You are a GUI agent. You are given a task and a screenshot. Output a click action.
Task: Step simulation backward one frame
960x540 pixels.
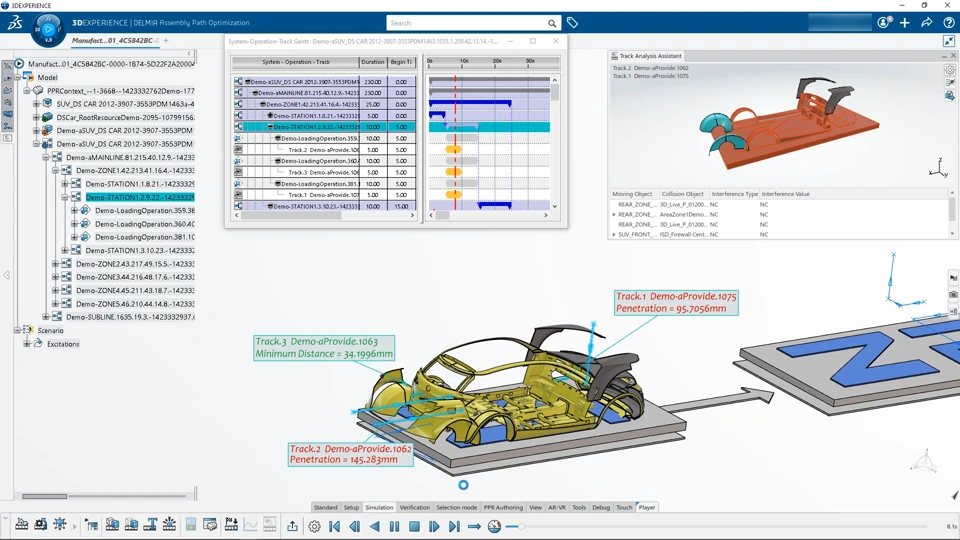click(x=354, y=526)
